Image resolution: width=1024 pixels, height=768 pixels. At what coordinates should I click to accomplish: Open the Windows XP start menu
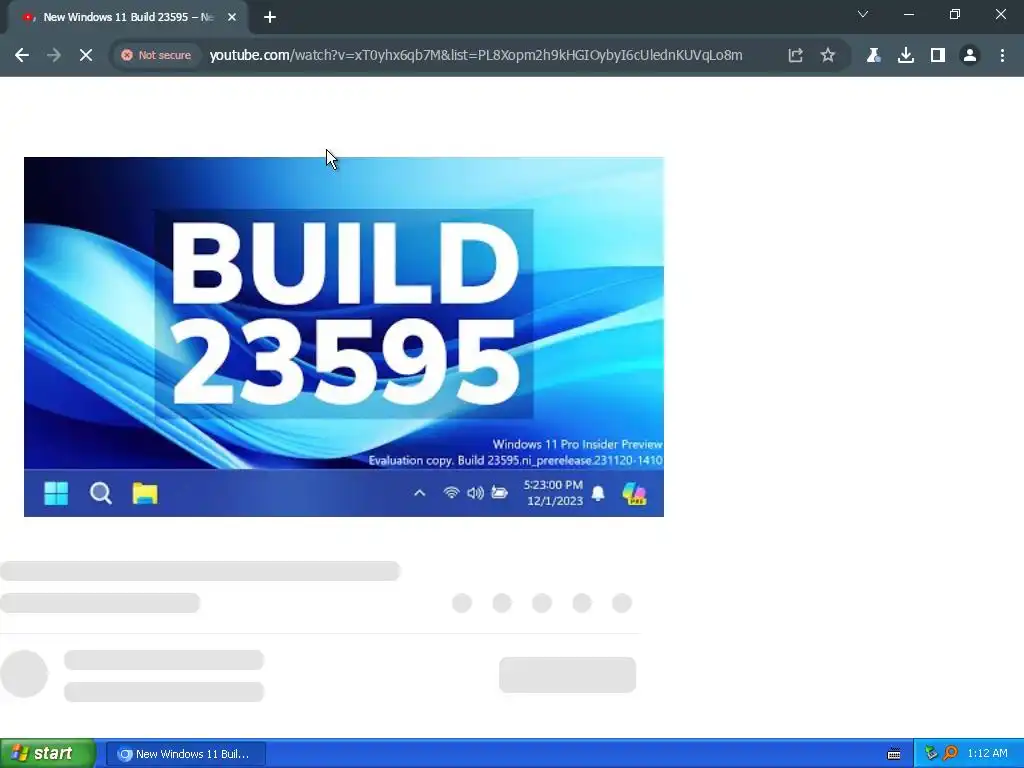[x=48, y=754]
